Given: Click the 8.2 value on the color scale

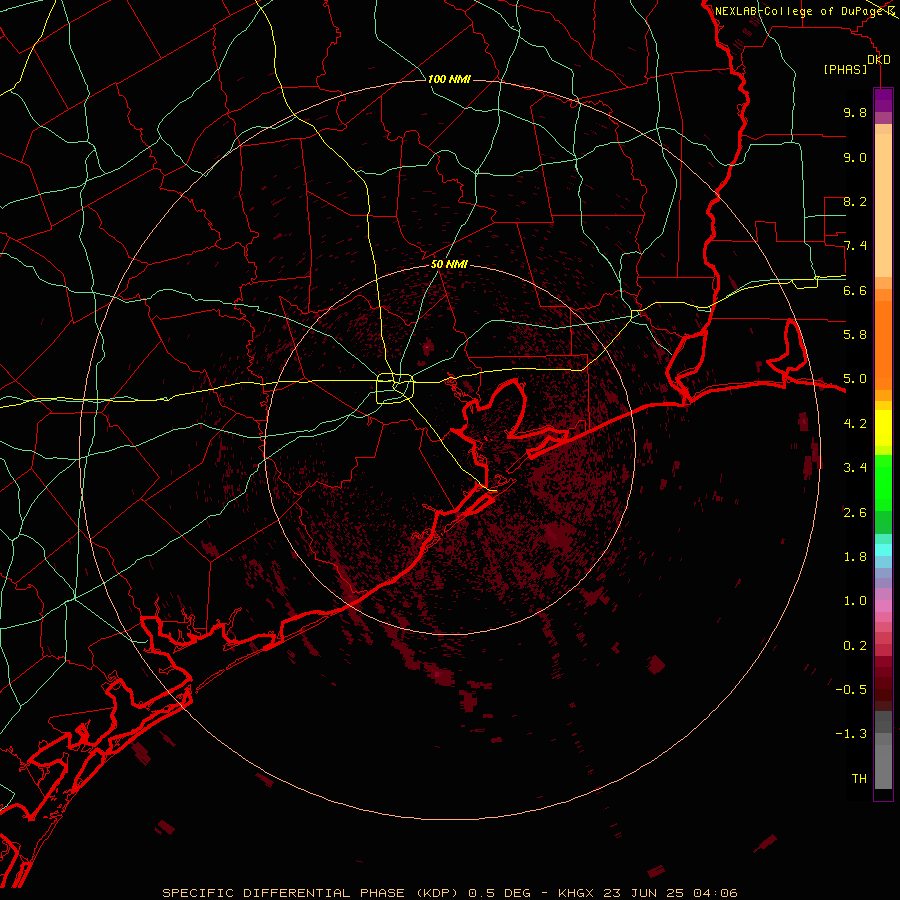Looking at the screenshot, I should [x=855, y=201].
